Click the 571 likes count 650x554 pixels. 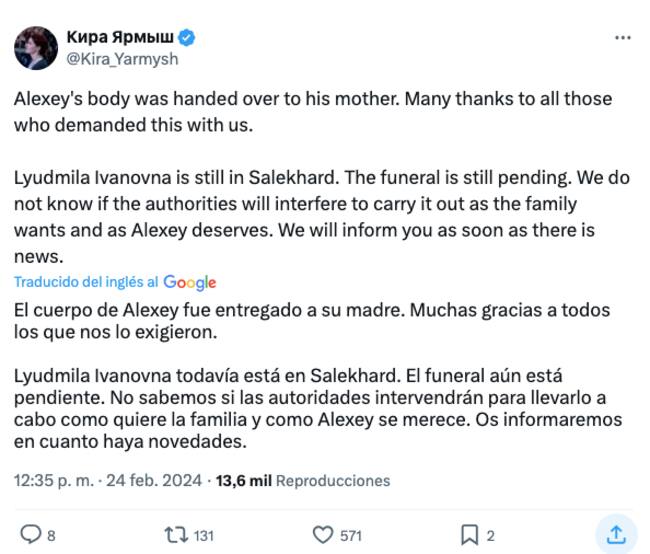click(350, 536)
